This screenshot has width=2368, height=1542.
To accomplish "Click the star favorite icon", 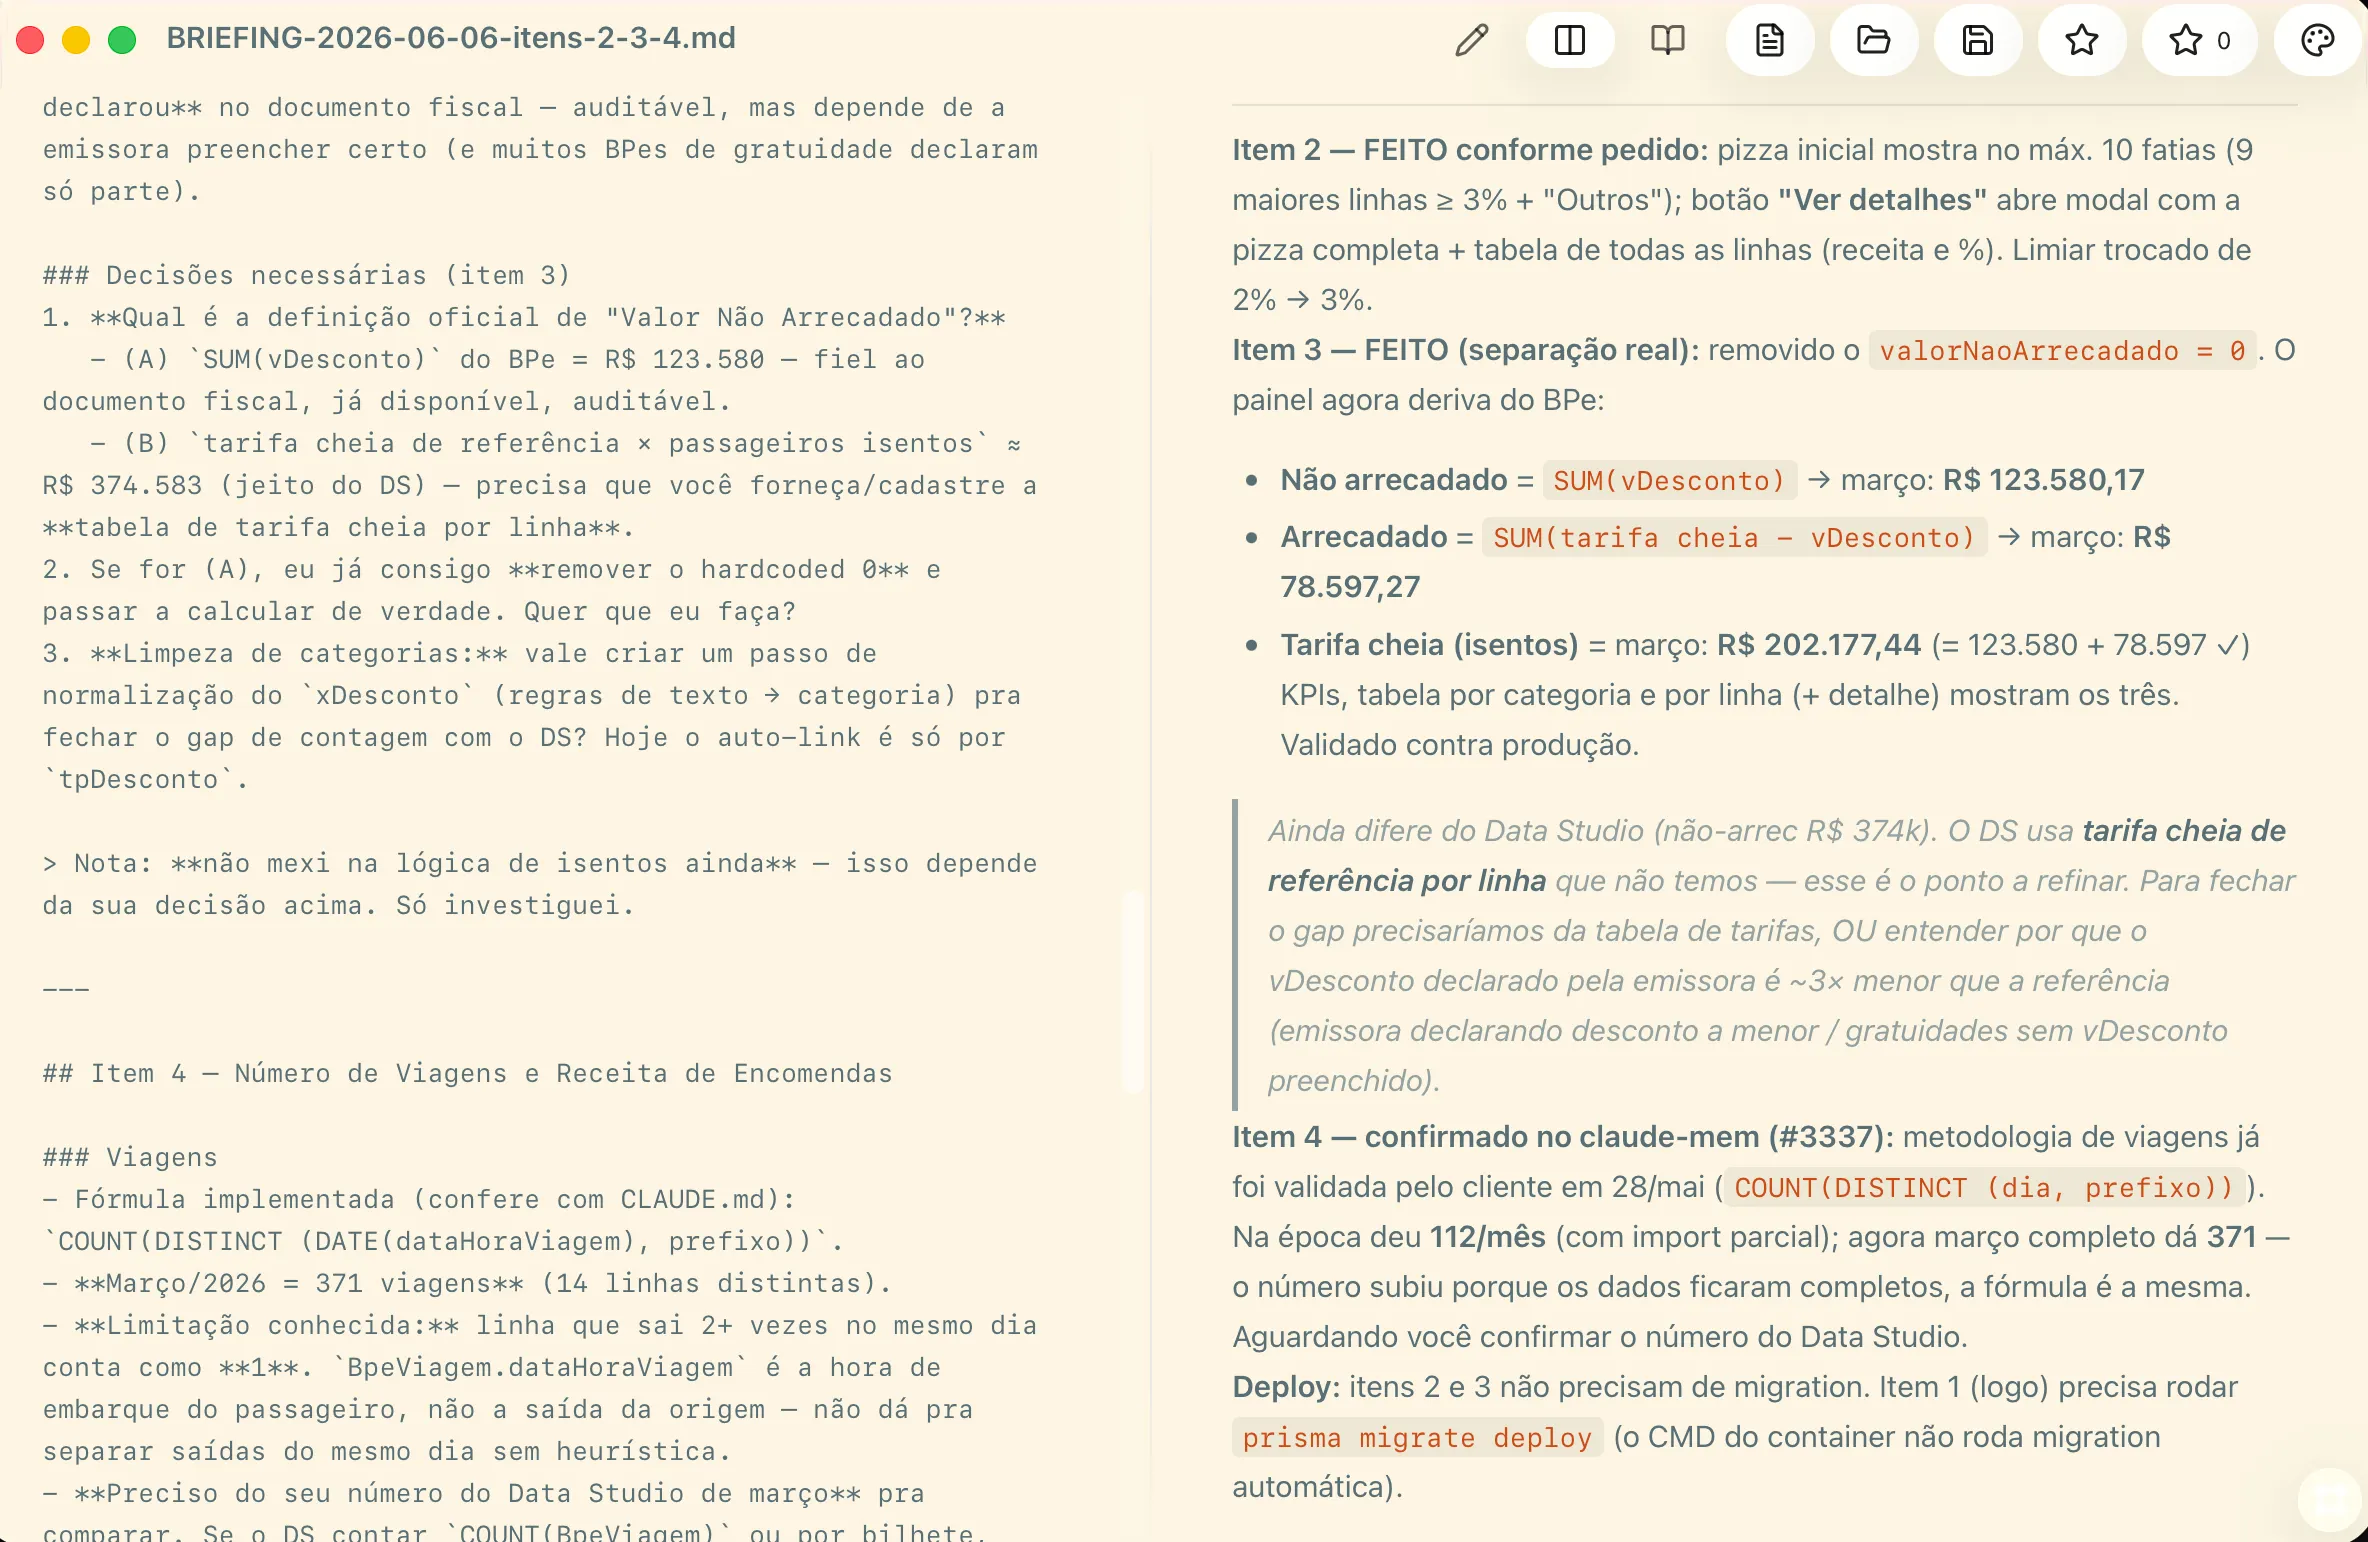I will point(2081,40).
